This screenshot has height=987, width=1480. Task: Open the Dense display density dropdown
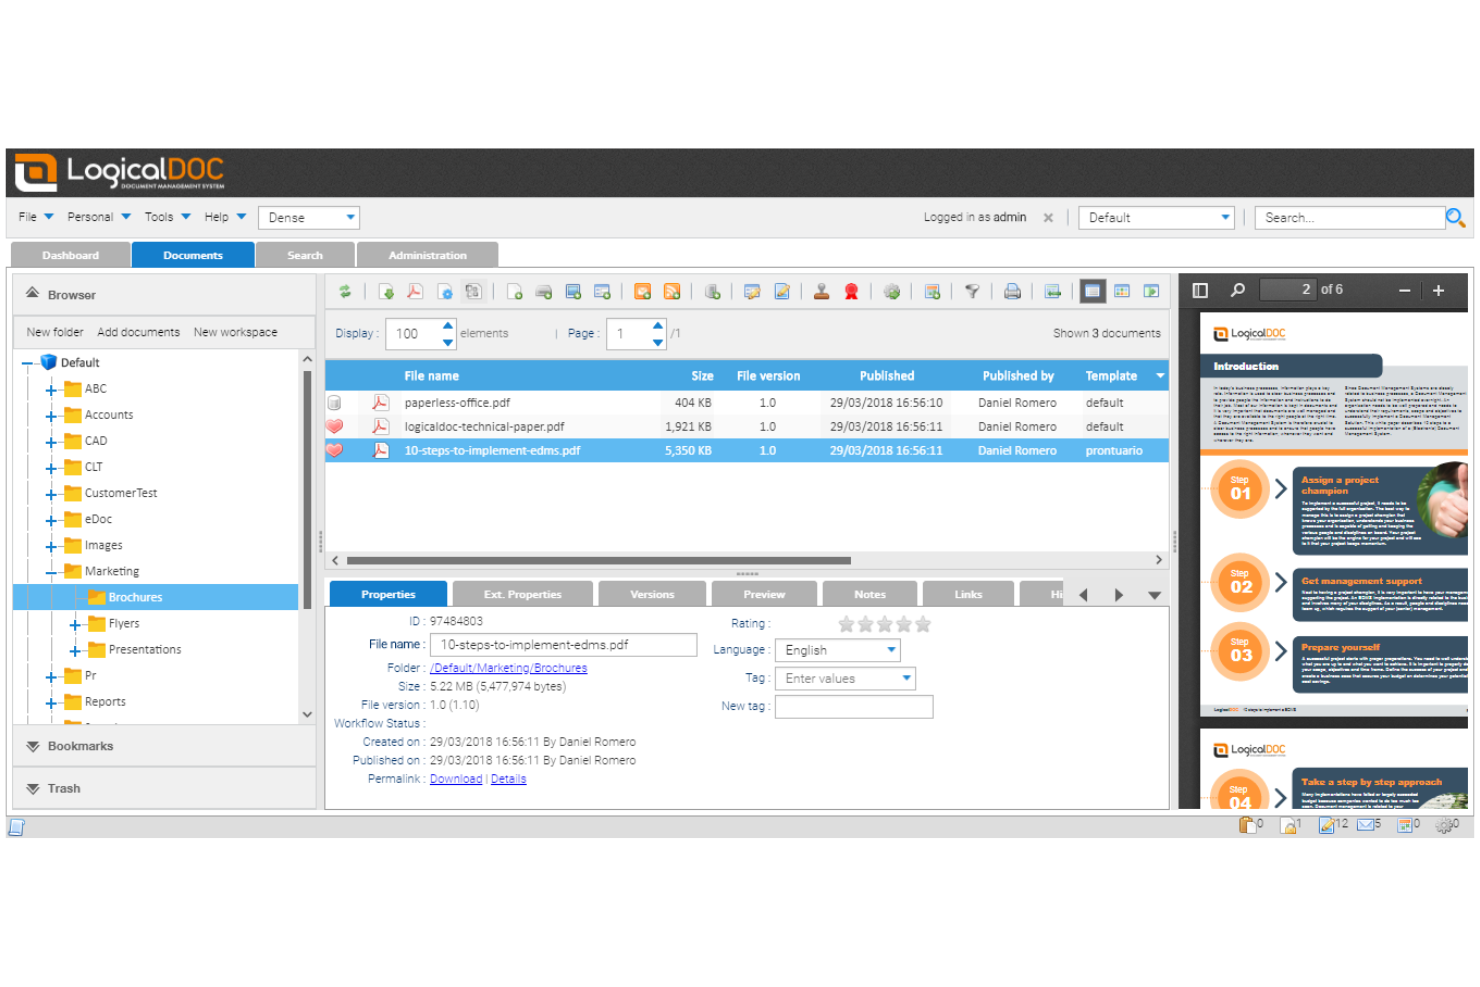point(349,217)
